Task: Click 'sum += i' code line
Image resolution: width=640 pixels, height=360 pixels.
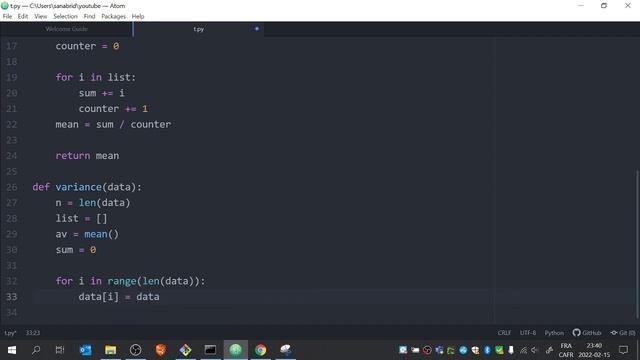Action: [102, 93]
